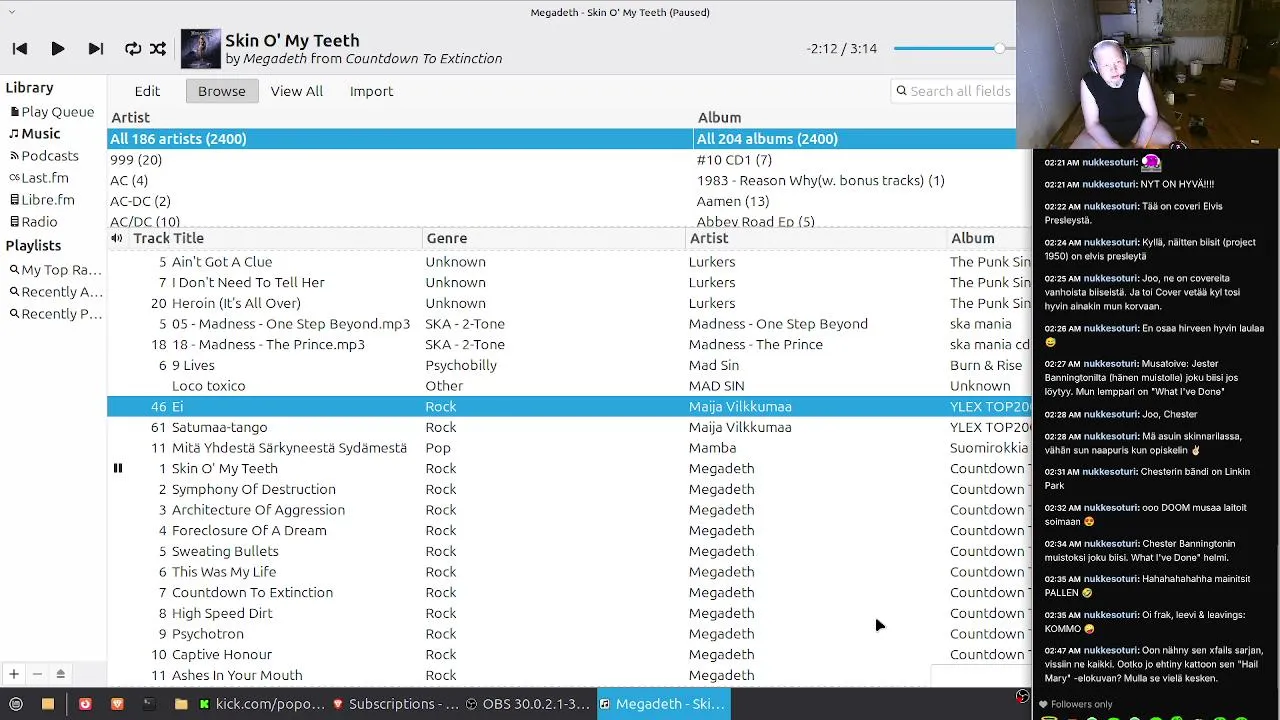Select track Ei by Maija Vilkkumaa

569,406
